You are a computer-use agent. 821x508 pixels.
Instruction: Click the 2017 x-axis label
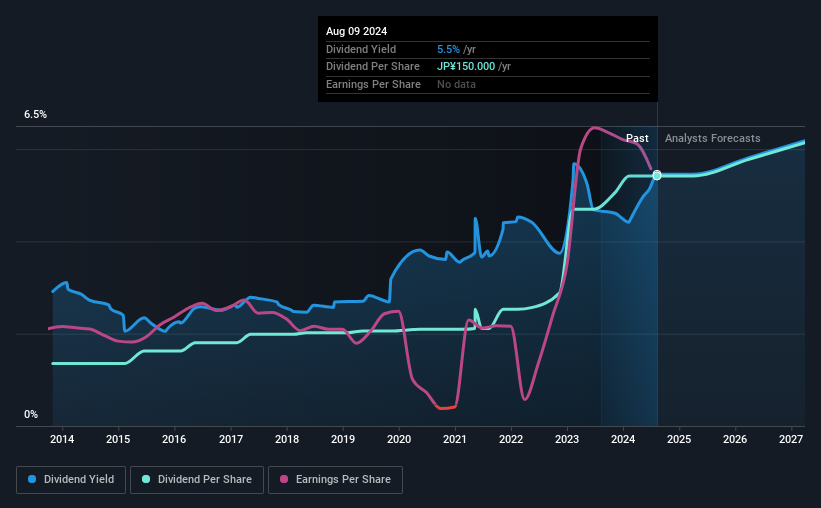230,439
